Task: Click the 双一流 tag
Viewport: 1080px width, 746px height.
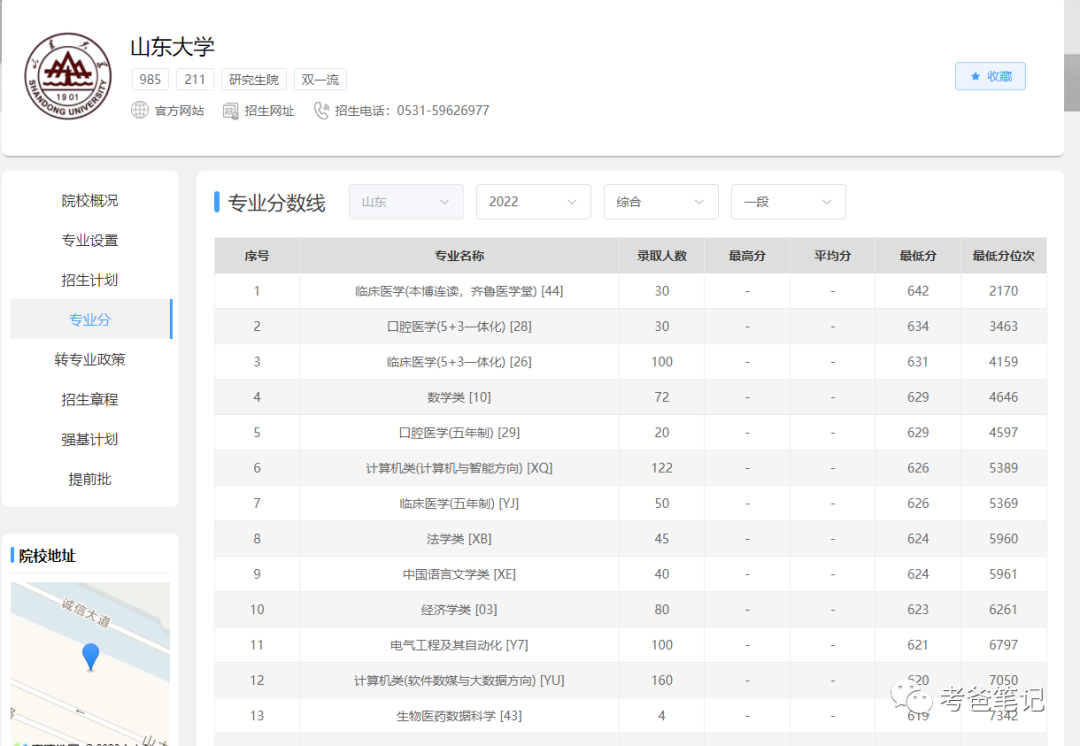Action: tap(320, 79)
